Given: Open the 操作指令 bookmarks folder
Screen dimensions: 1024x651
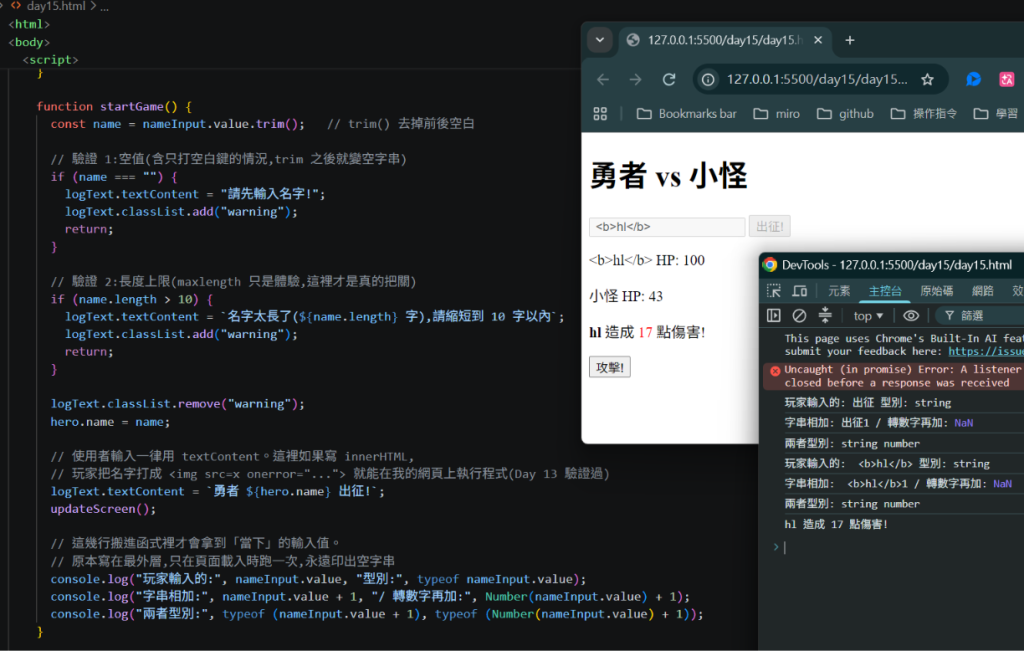Looking at the screenshot, I should point(924,114).
